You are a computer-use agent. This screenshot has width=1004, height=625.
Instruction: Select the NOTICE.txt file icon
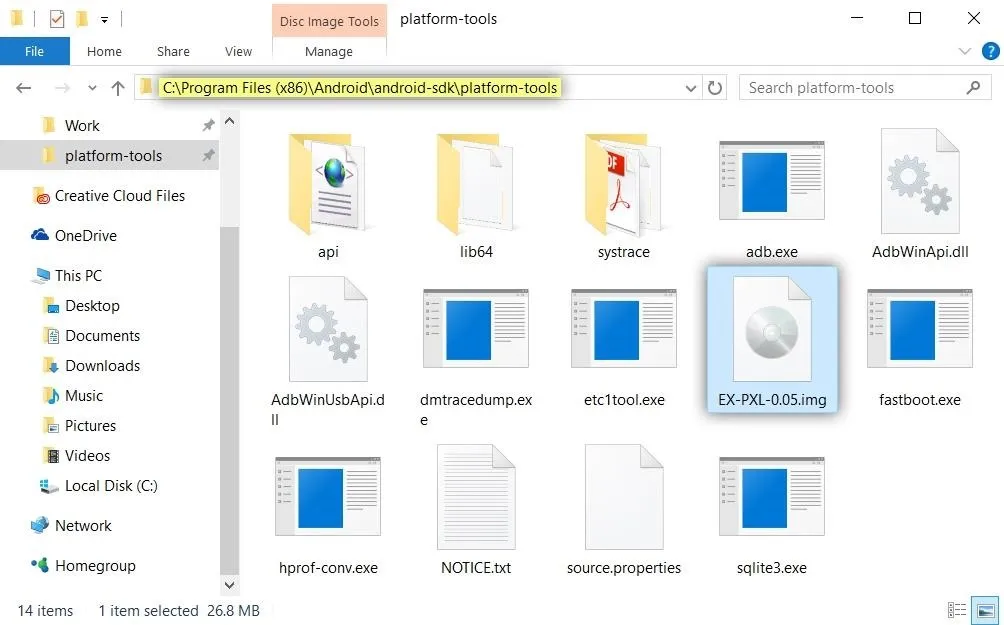click(476, 497)
